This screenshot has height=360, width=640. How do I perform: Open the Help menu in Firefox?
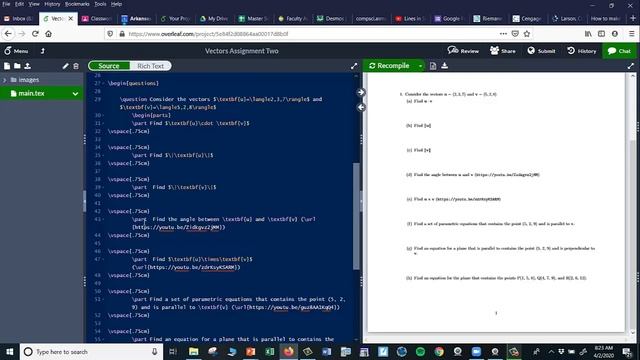[116, 4]
